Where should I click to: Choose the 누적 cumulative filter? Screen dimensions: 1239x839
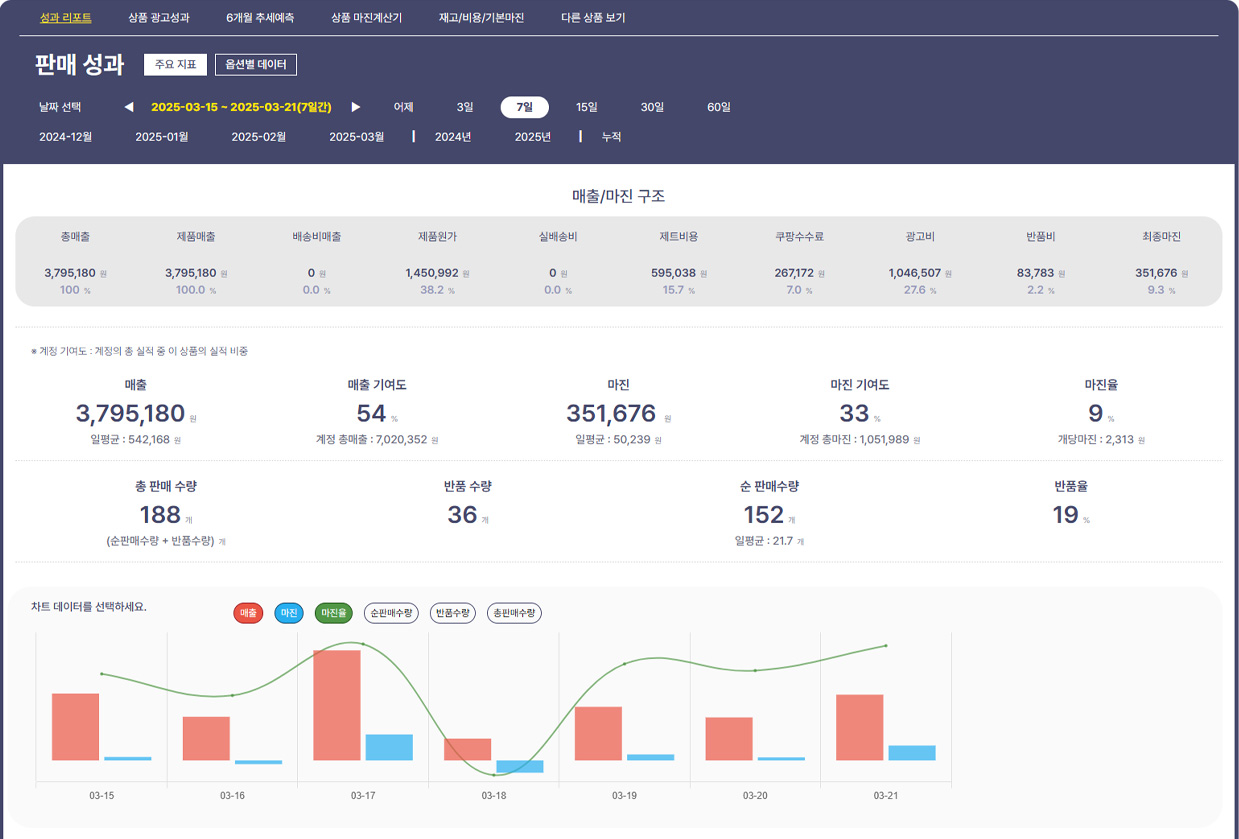coord(611,137)
